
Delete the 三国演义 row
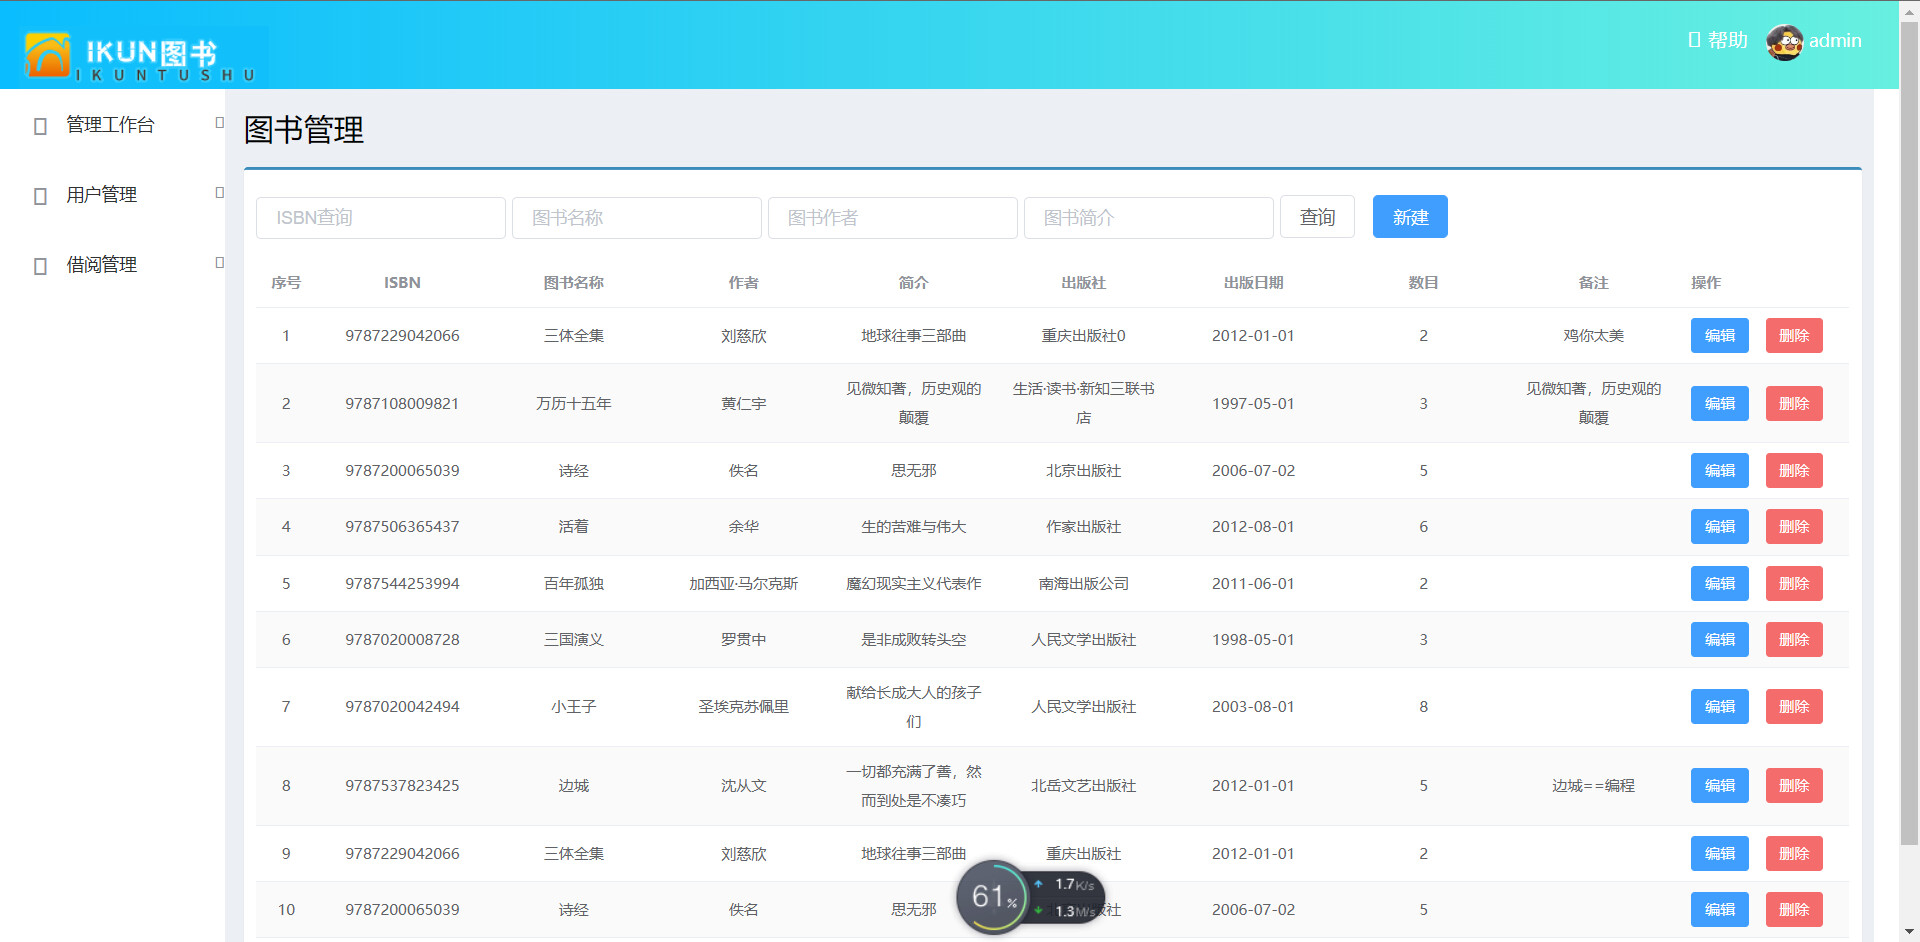pyautogui.click(x=1794, y=640)
